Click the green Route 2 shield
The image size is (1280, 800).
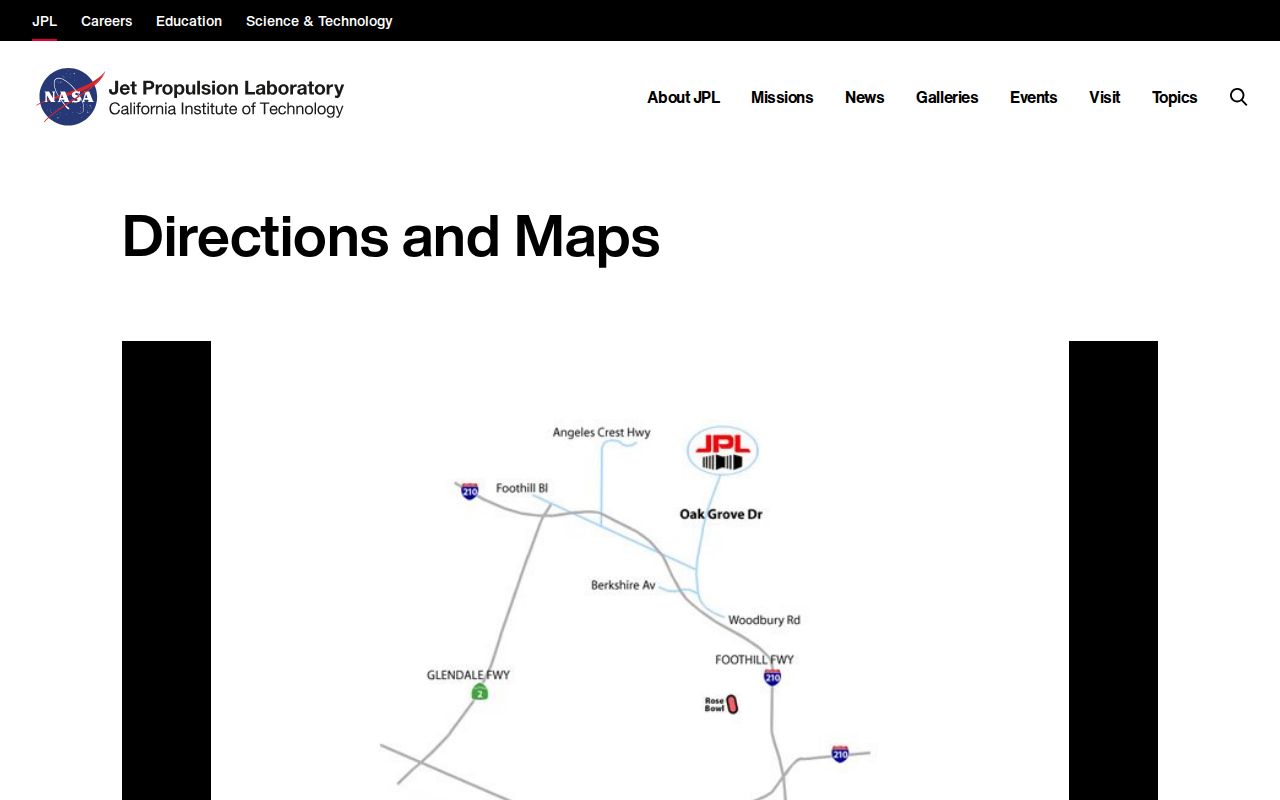pos(480,692)
